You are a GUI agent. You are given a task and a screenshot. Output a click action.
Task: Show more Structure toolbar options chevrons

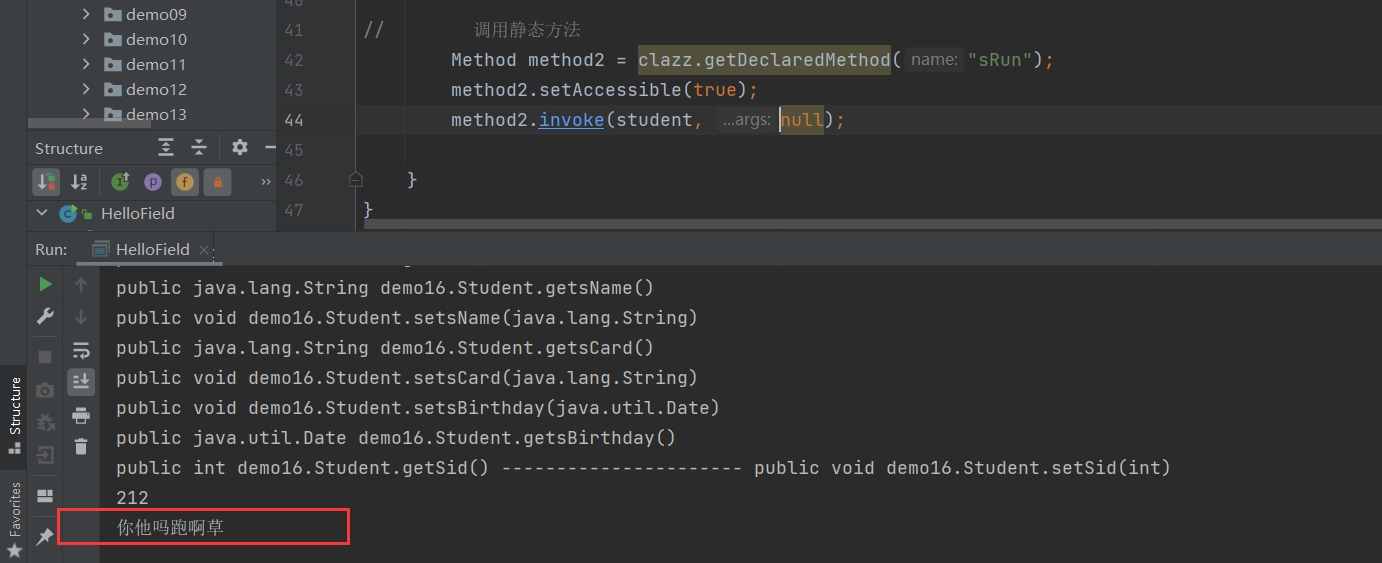(265, 182)
